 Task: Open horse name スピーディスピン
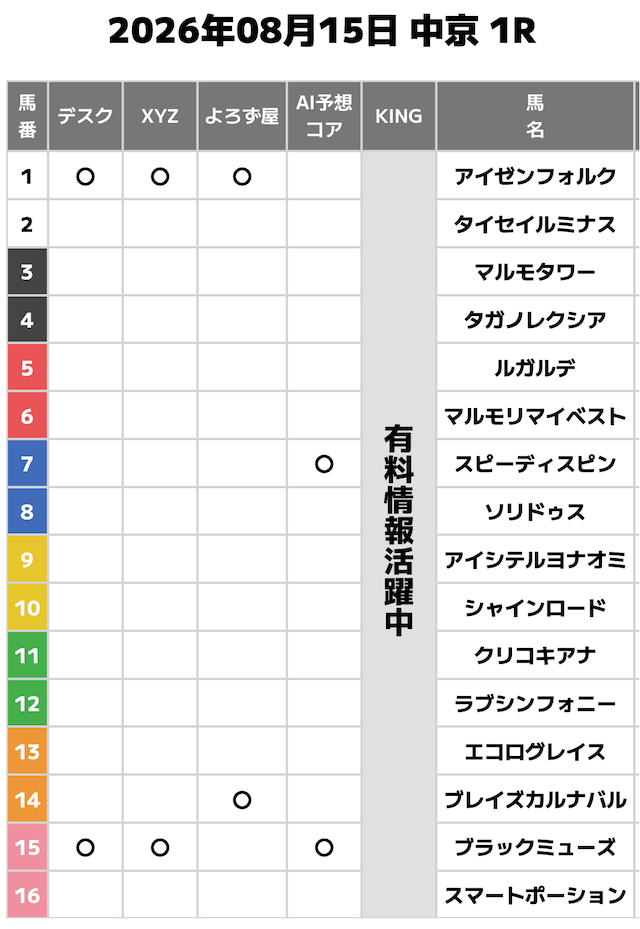coord(535,464)
